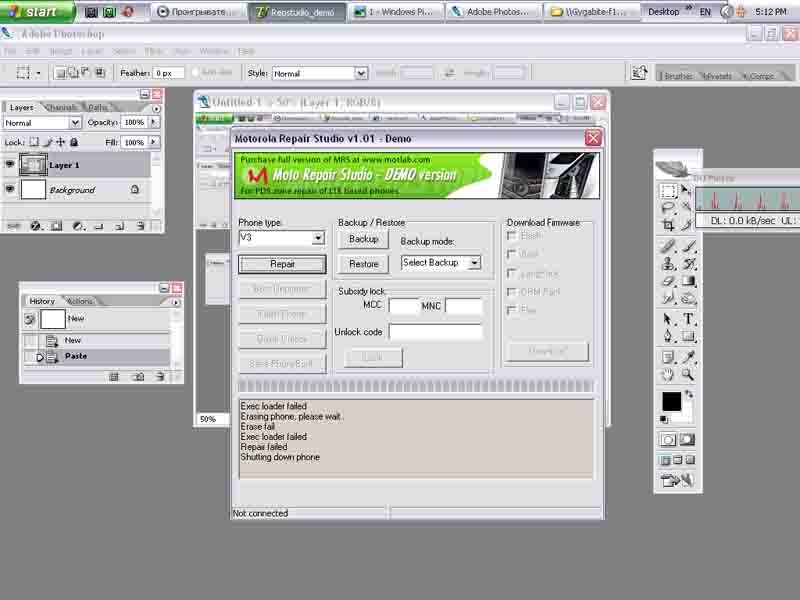Tick the Flash firmware checkbox
The image size is (800, 600).
click(x=511, y=235)
